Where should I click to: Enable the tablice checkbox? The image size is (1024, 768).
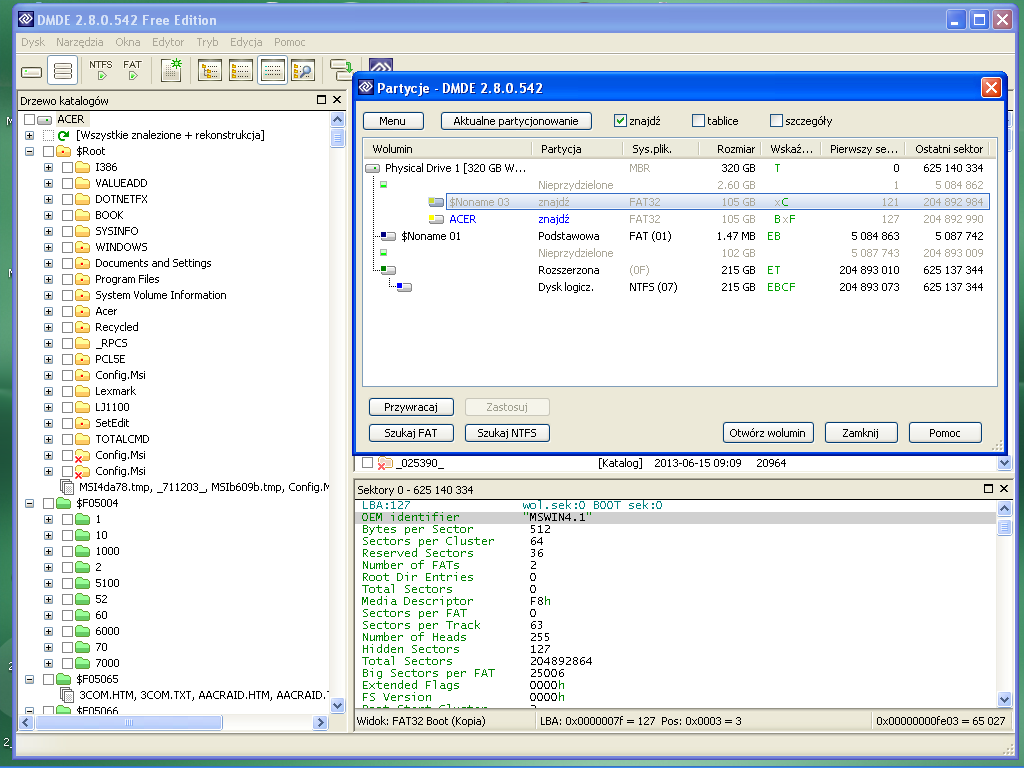[x=698, y=121]
